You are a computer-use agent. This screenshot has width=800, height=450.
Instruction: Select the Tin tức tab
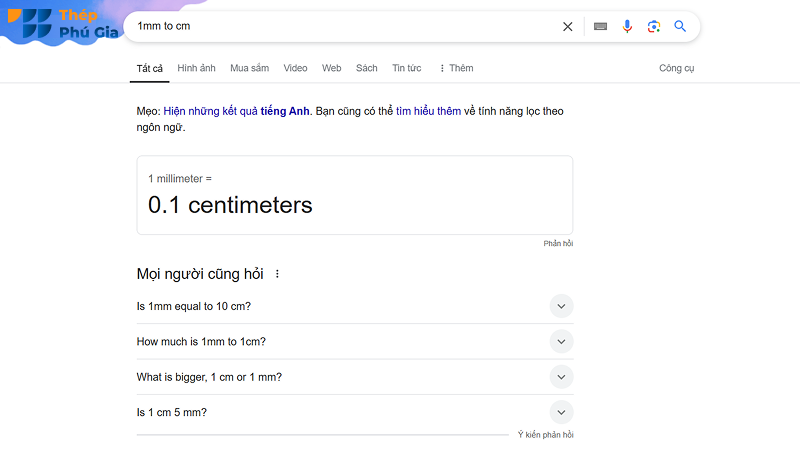[x=406, y=68]
